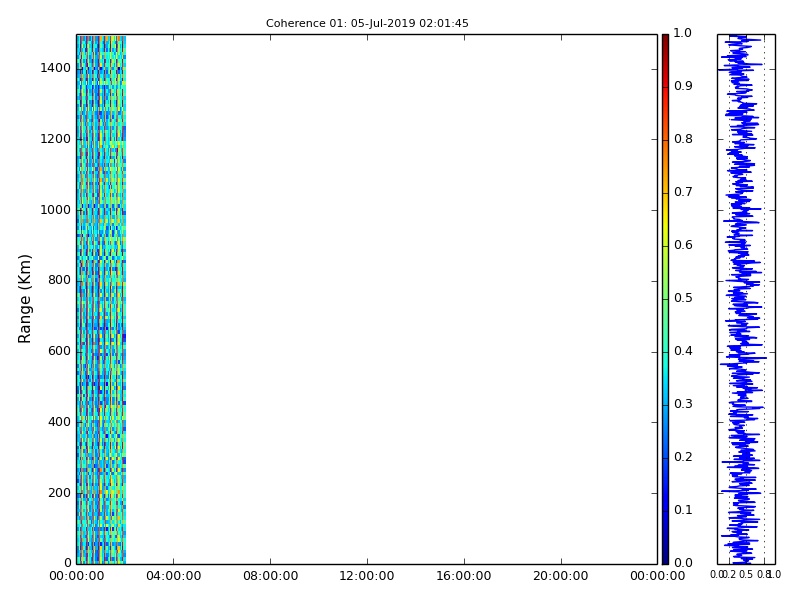
Task: Click the 200 range tick label
Action: pyautogui.click(x=59, y=493)
